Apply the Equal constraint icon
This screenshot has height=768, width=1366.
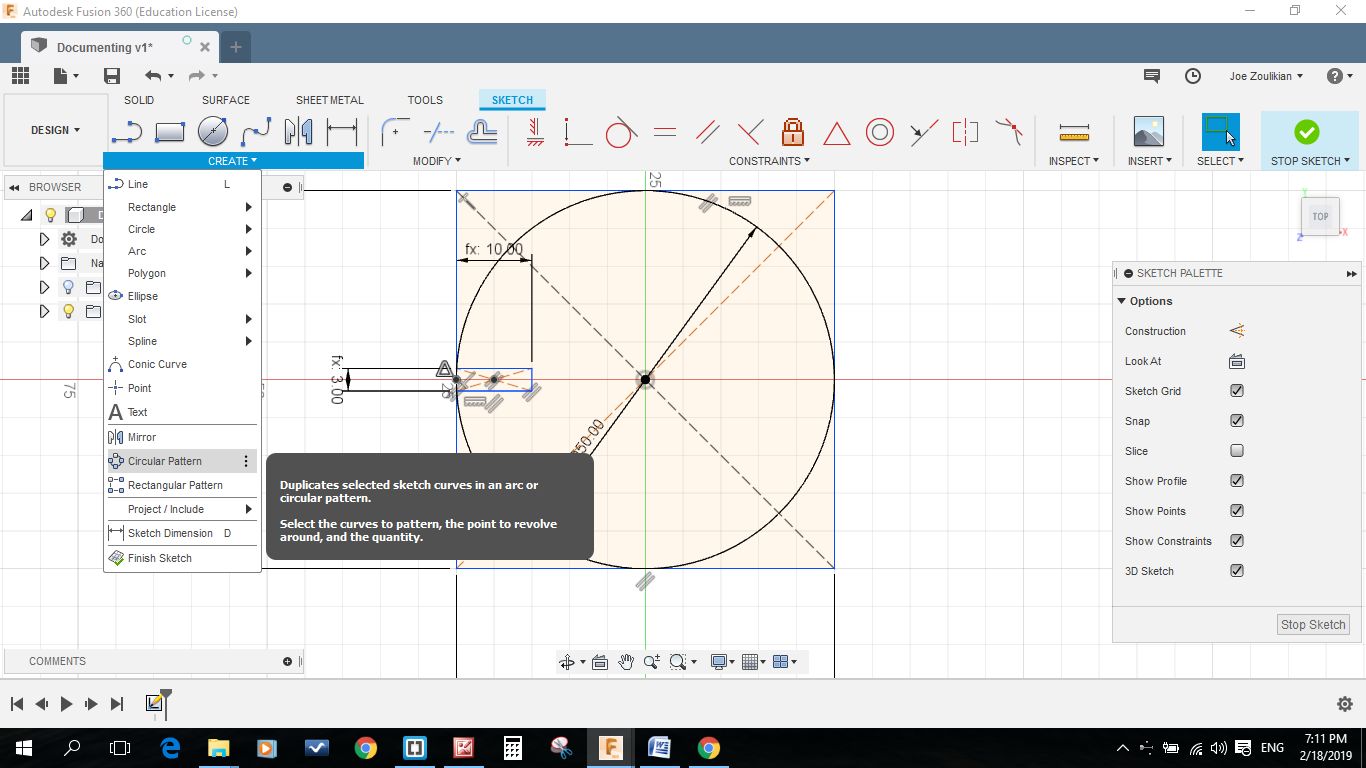click(x=664, y=131)
